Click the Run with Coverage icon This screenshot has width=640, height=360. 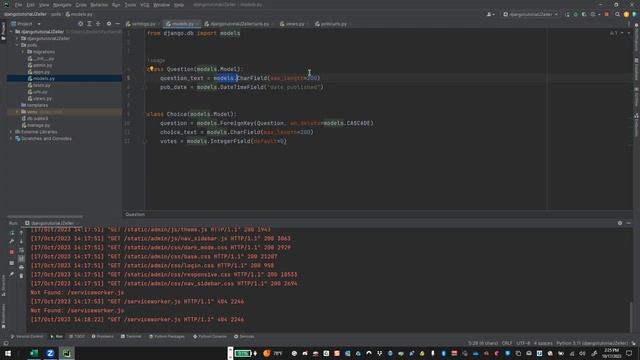coord(584,14)
